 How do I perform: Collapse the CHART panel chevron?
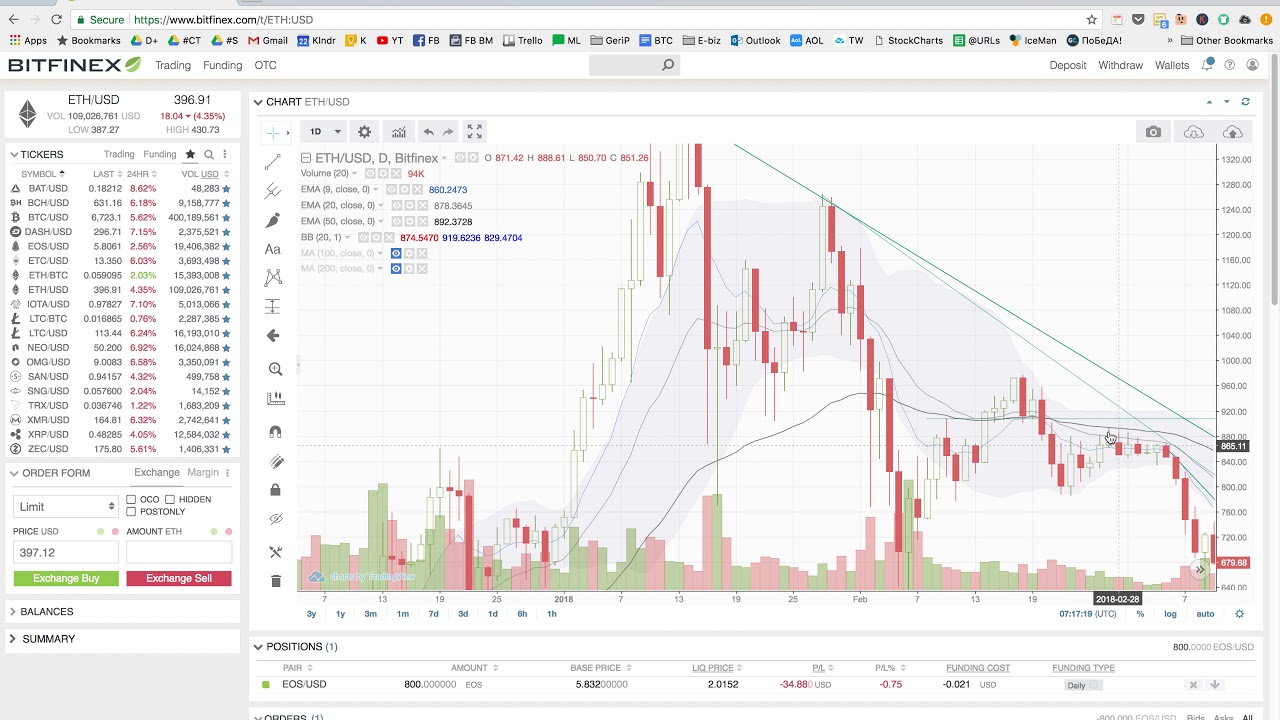(x=258, y=102)
